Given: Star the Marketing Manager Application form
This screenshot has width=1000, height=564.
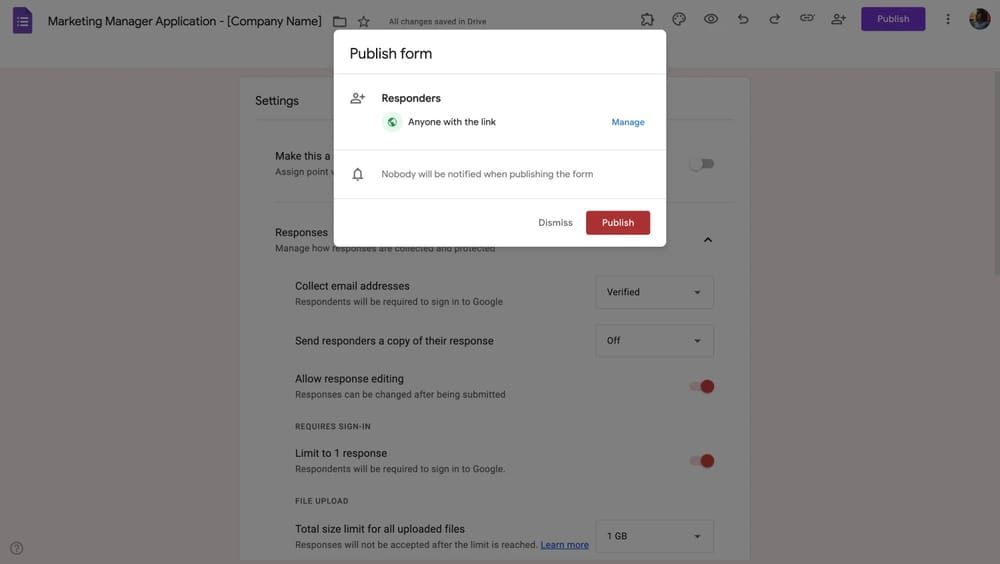Looking at the screenshot, I should coord(364,22).
